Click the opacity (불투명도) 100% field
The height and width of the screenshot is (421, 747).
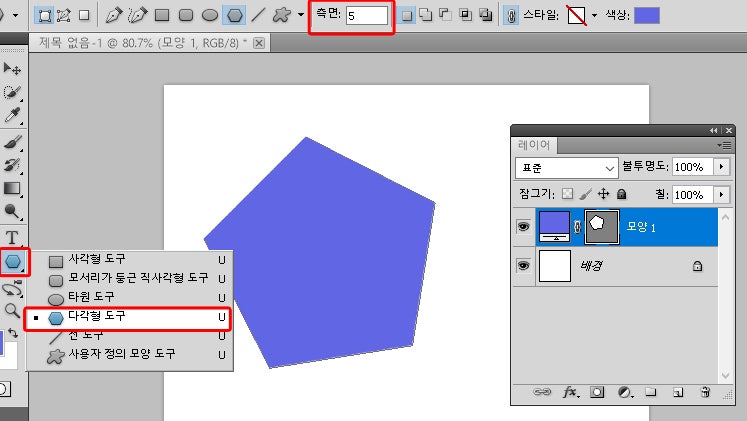click(x=693, y=167)
